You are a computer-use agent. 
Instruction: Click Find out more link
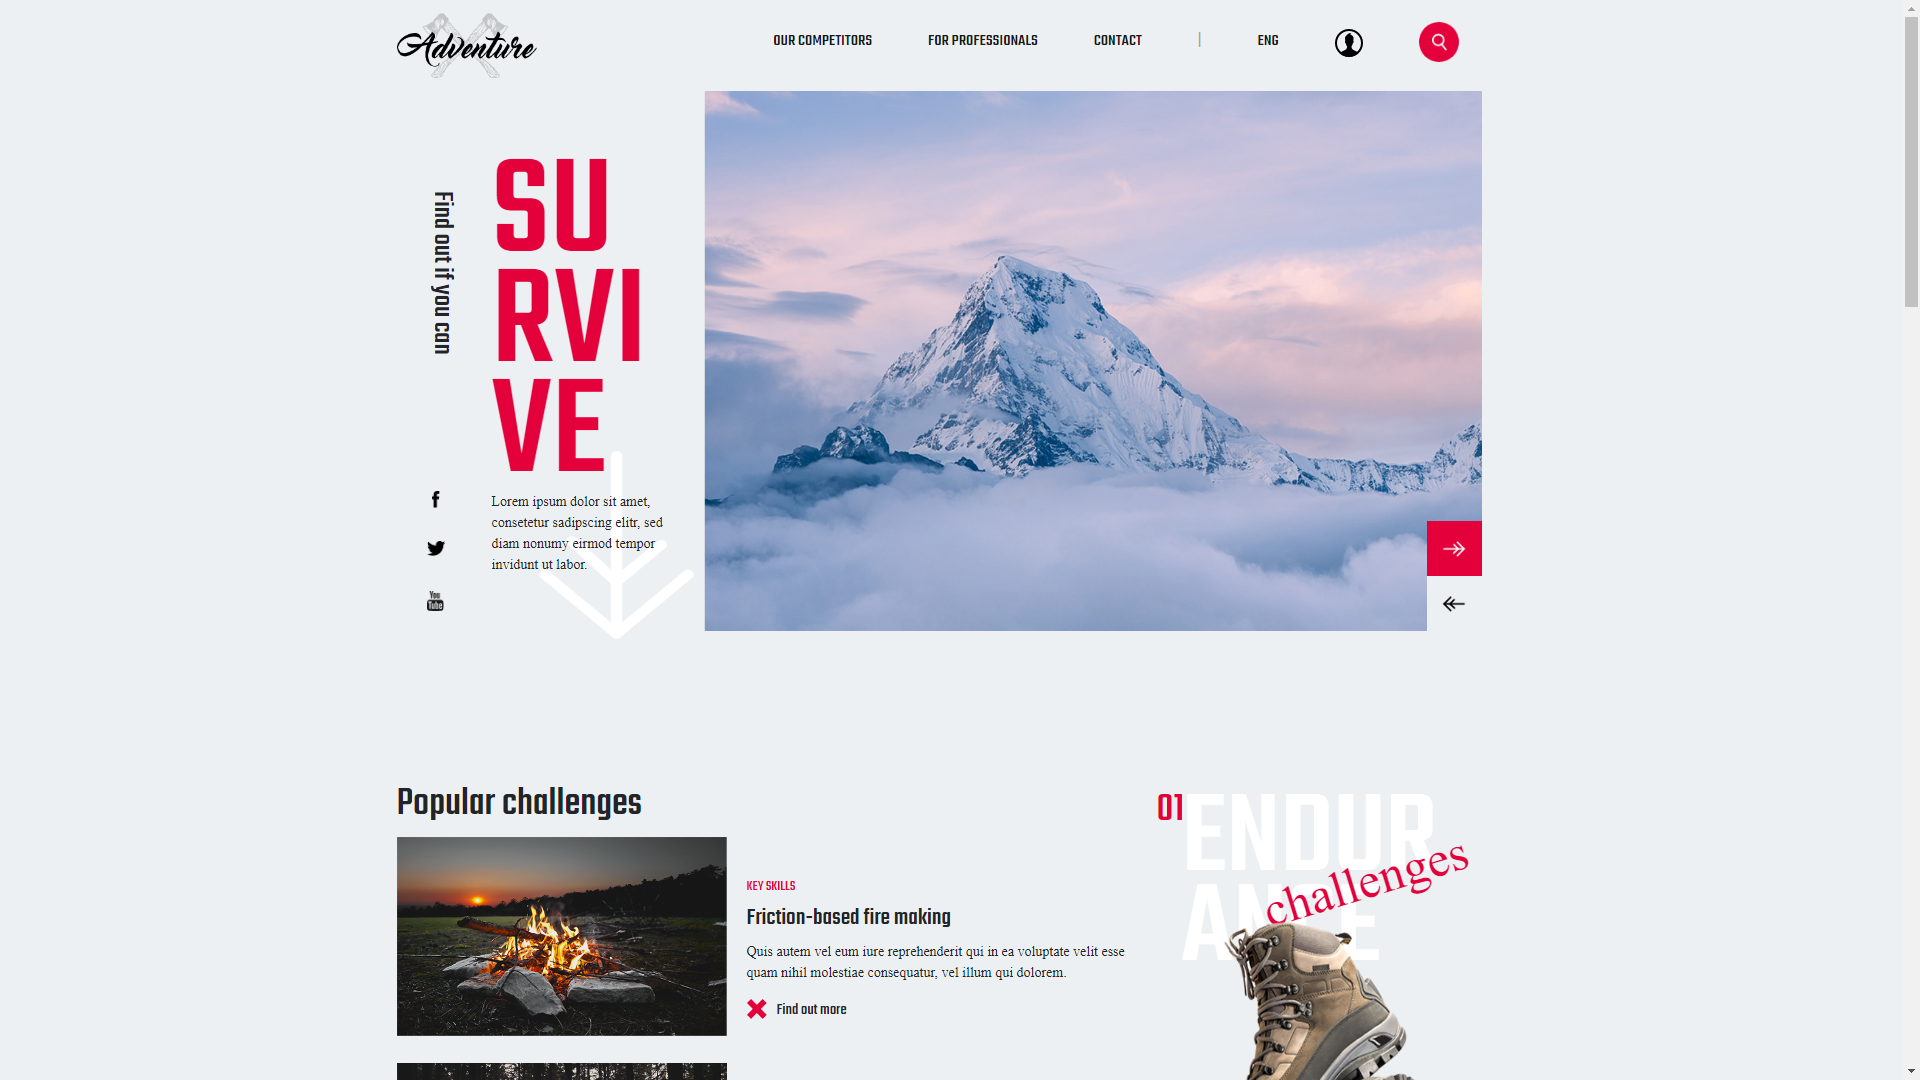[810, 1010]
